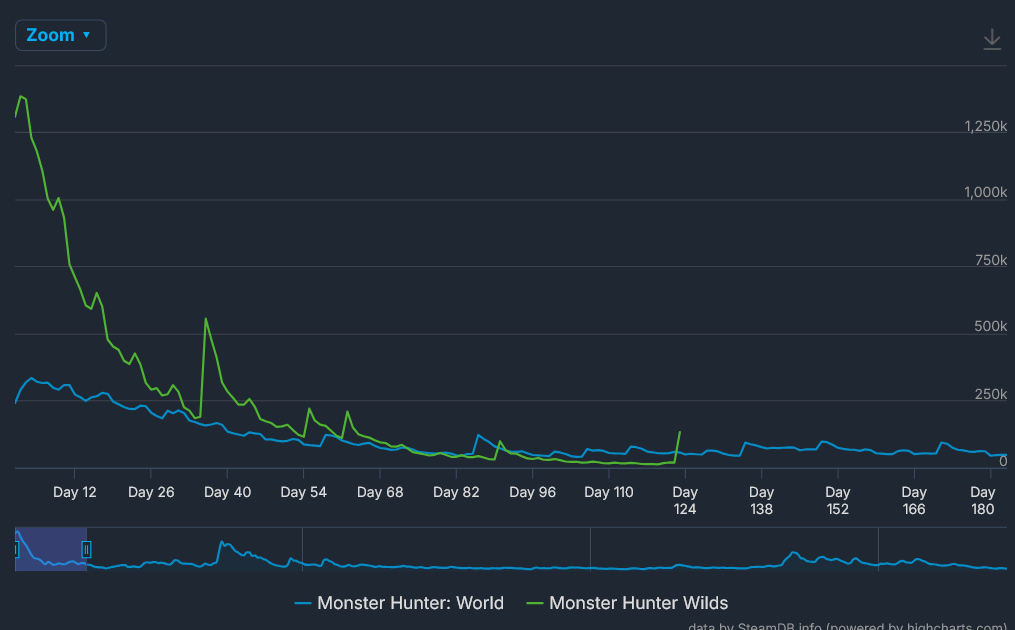Toggle the Monster Hunter: World series legend
This screenshot has height=630, width=1015.
pos(399,603)
